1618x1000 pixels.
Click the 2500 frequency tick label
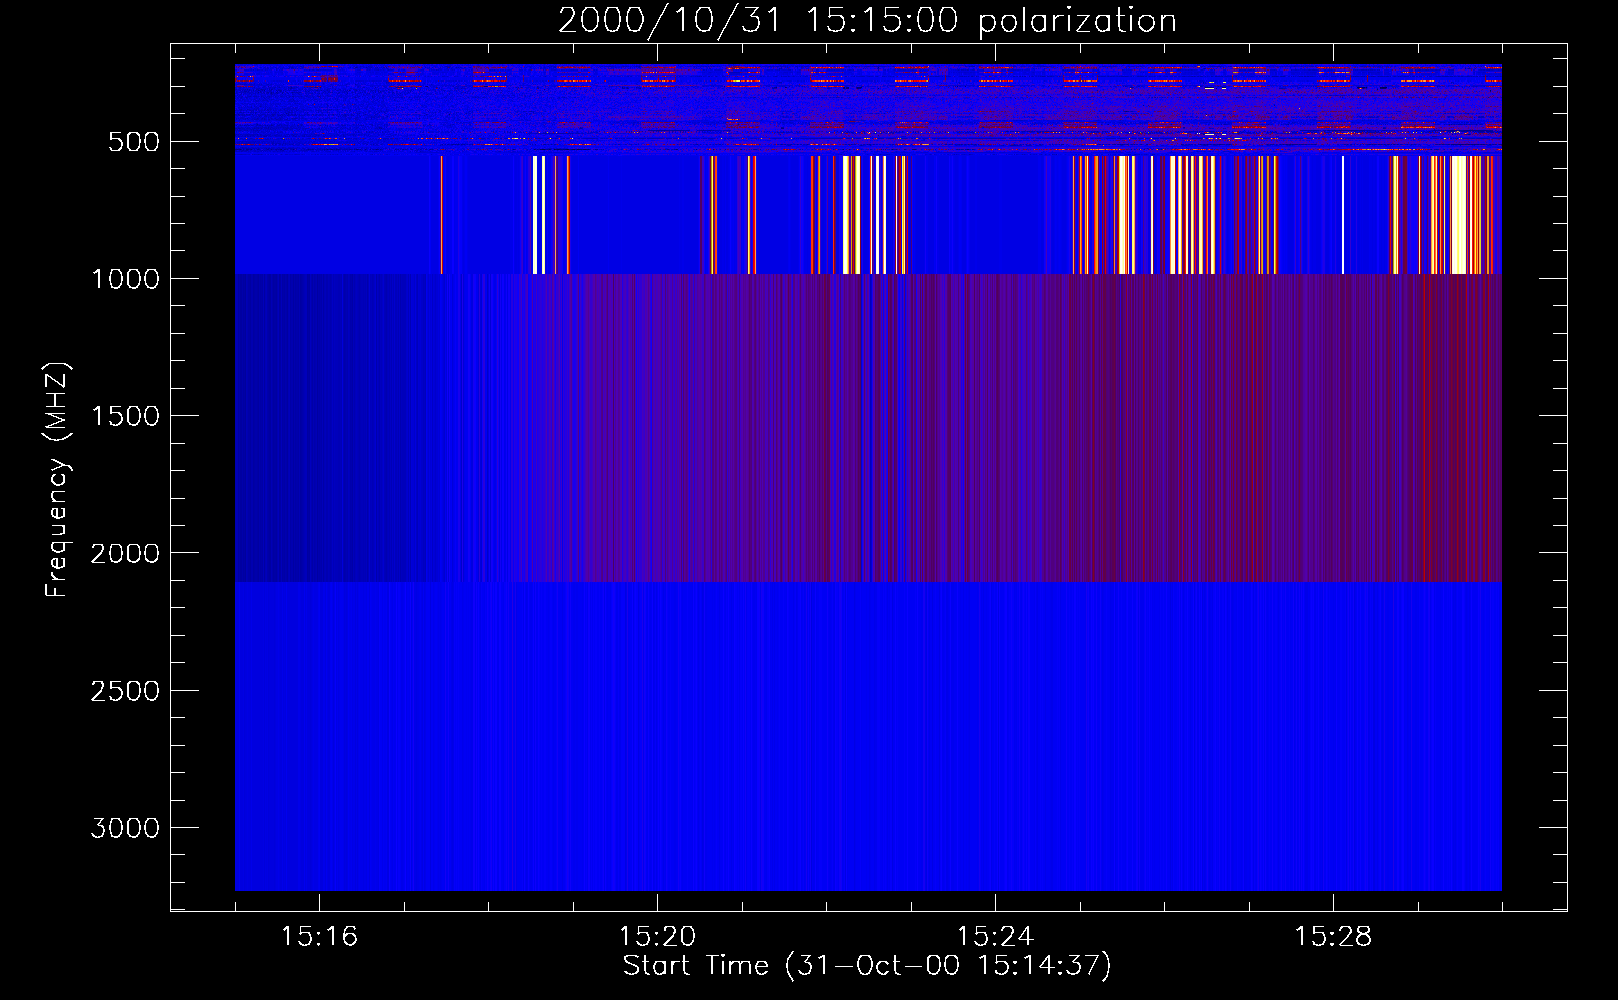(x=125, y=691)
